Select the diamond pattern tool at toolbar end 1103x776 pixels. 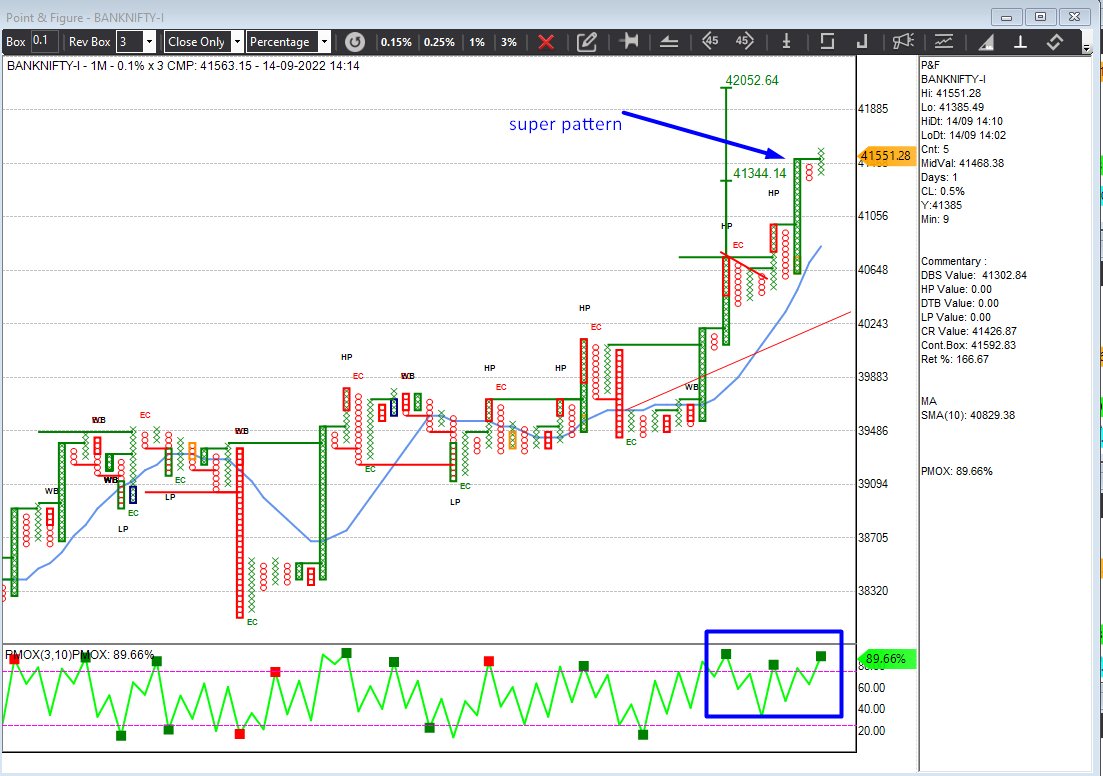pyautogui.click(x=1054, y=42)
